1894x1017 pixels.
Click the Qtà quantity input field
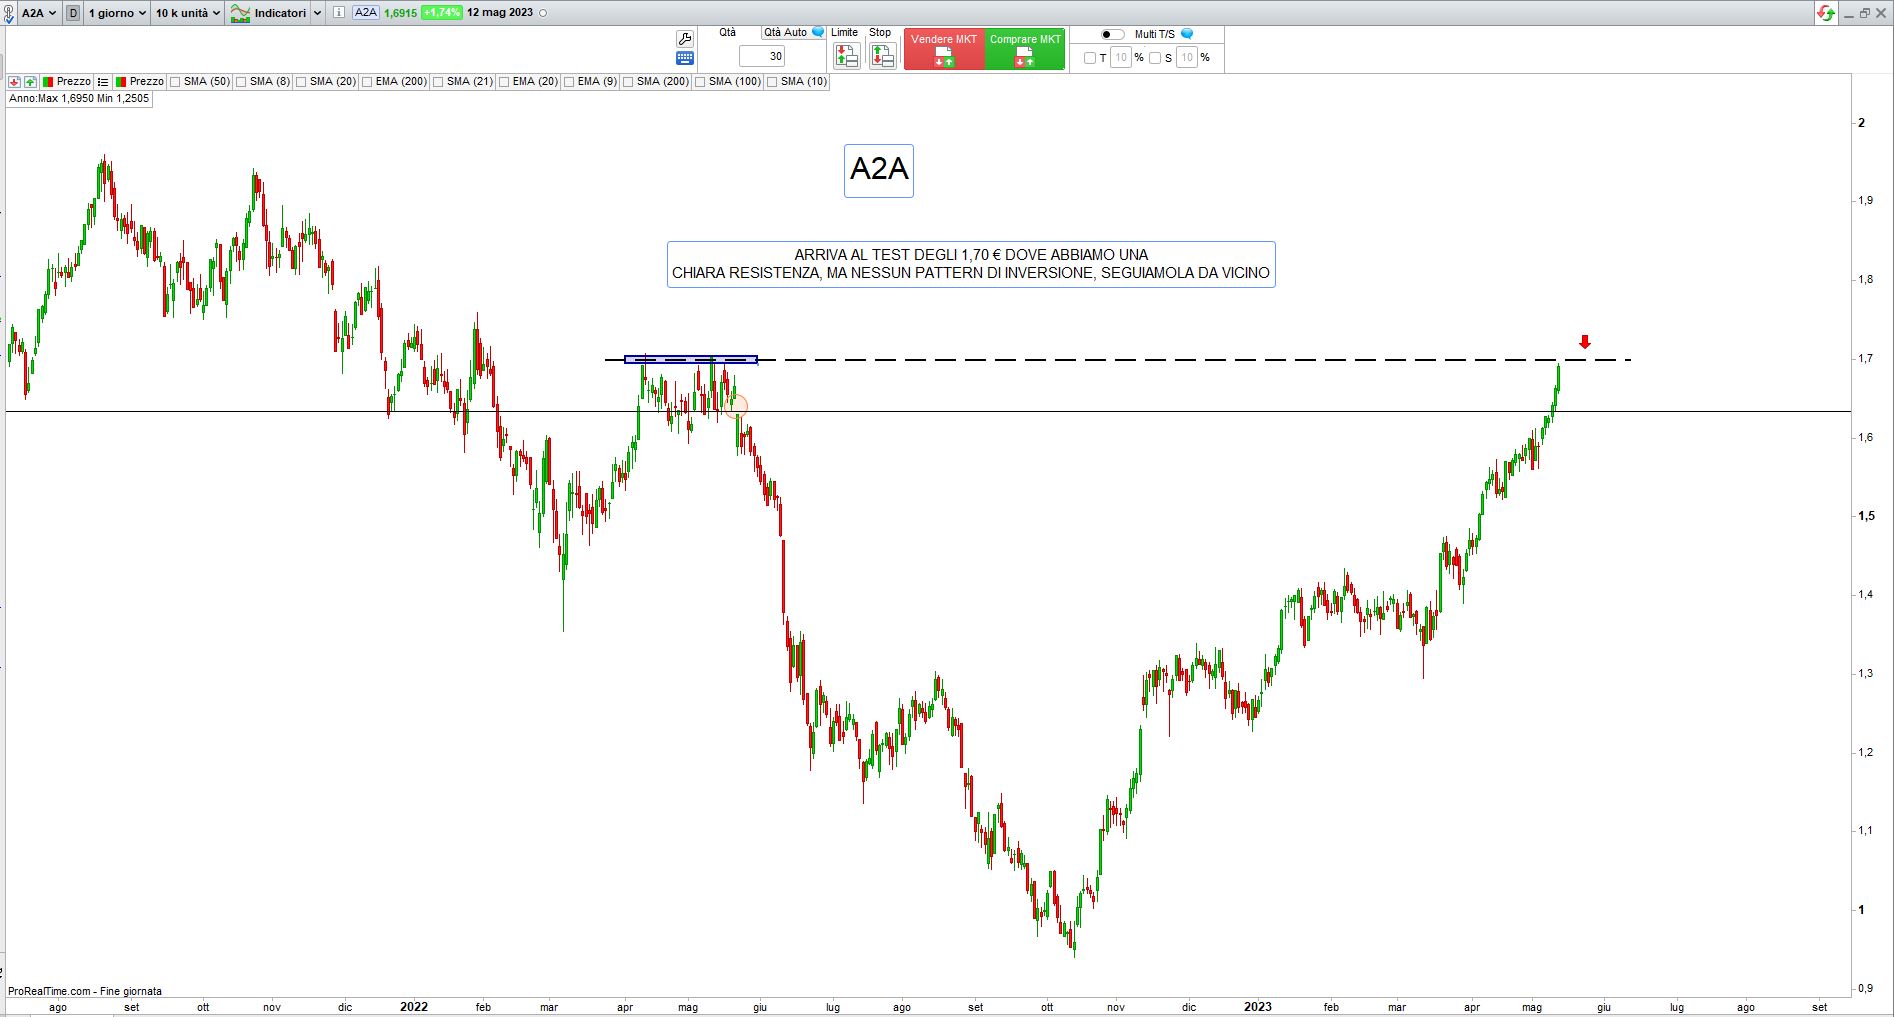762,56
